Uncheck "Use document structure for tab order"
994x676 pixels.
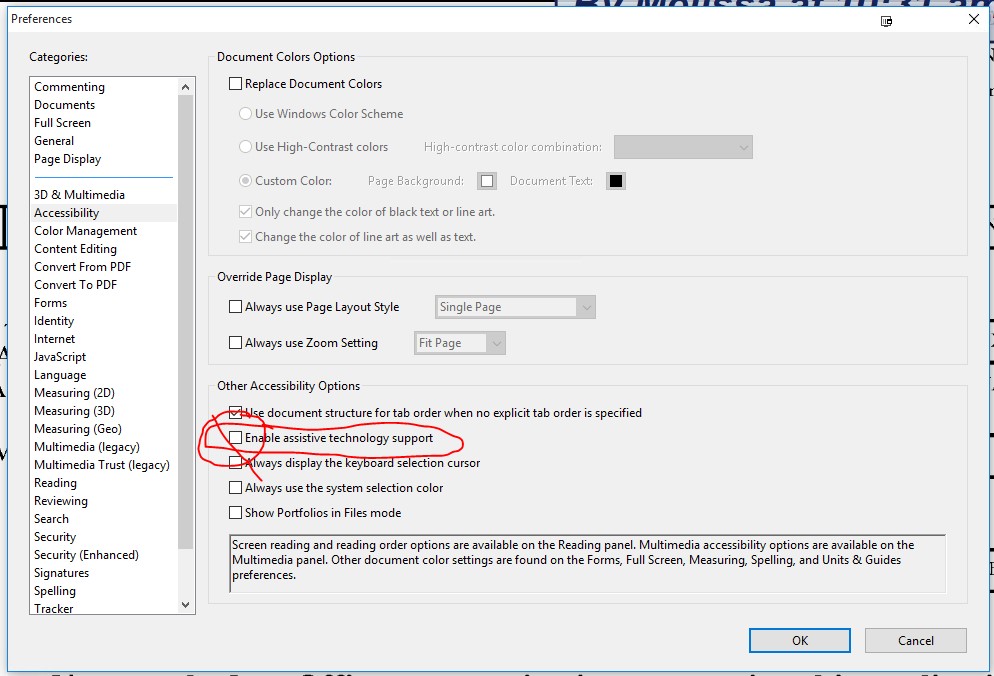point(234,412)
